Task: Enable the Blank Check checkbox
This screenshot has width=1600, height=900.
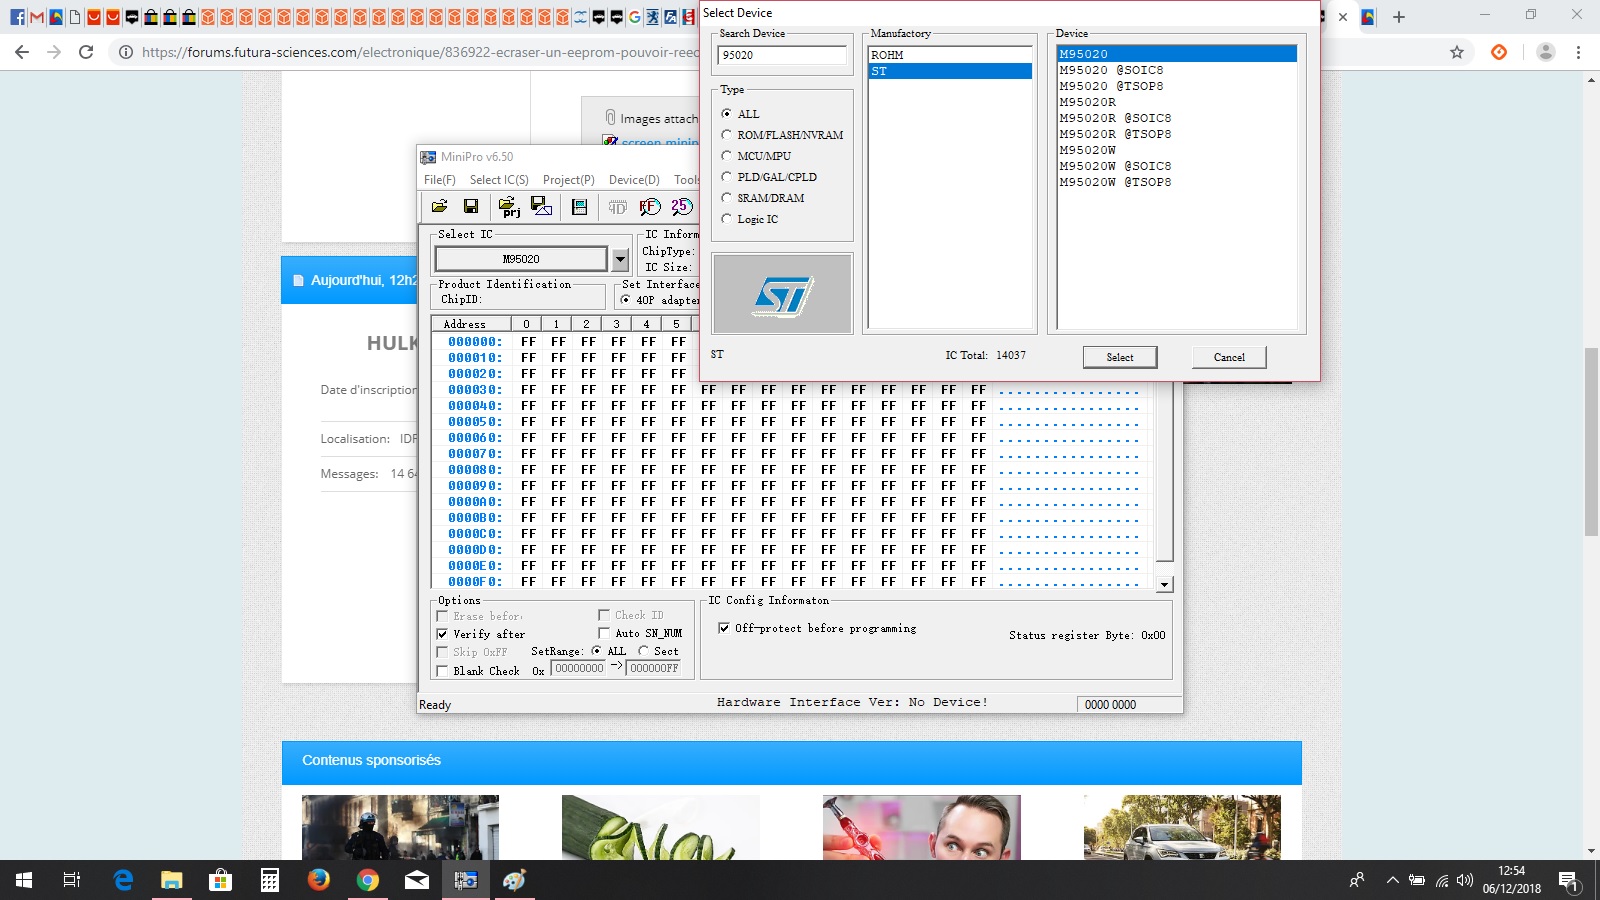Action: [x=442, y=671]
